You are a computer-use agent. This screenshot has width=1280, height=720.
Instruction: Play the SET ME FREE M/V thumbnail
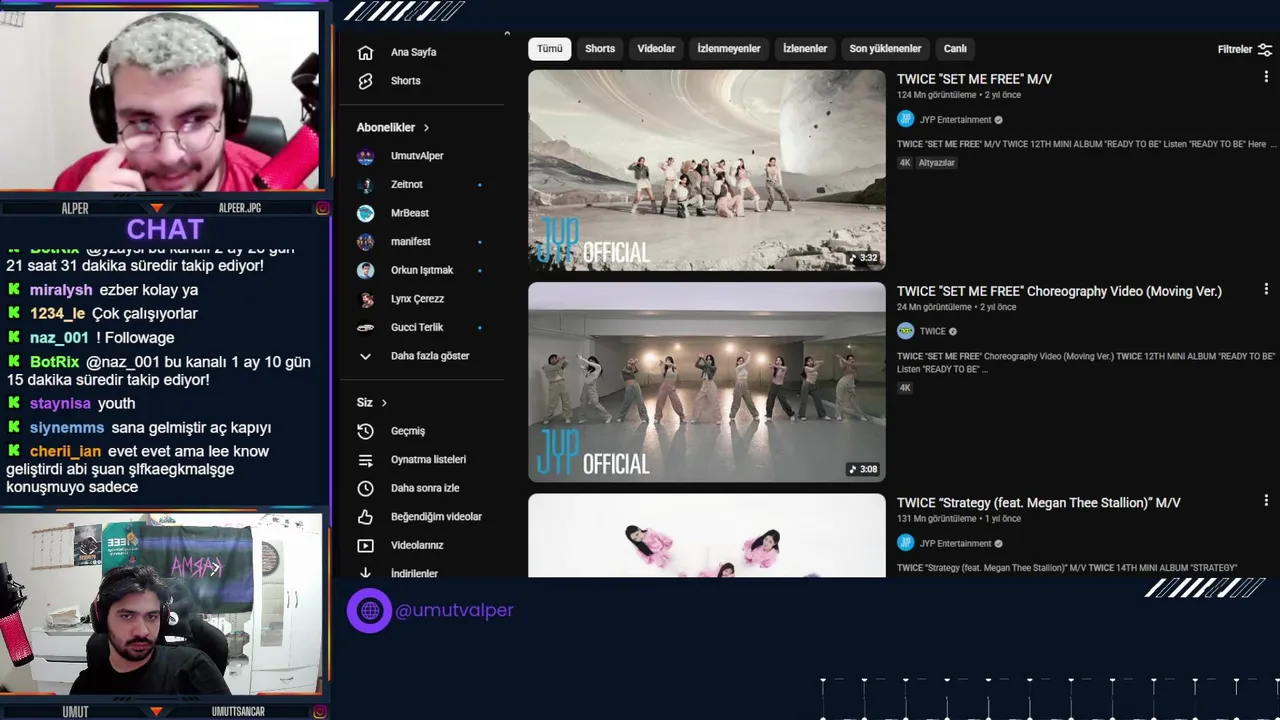[707, 170]
